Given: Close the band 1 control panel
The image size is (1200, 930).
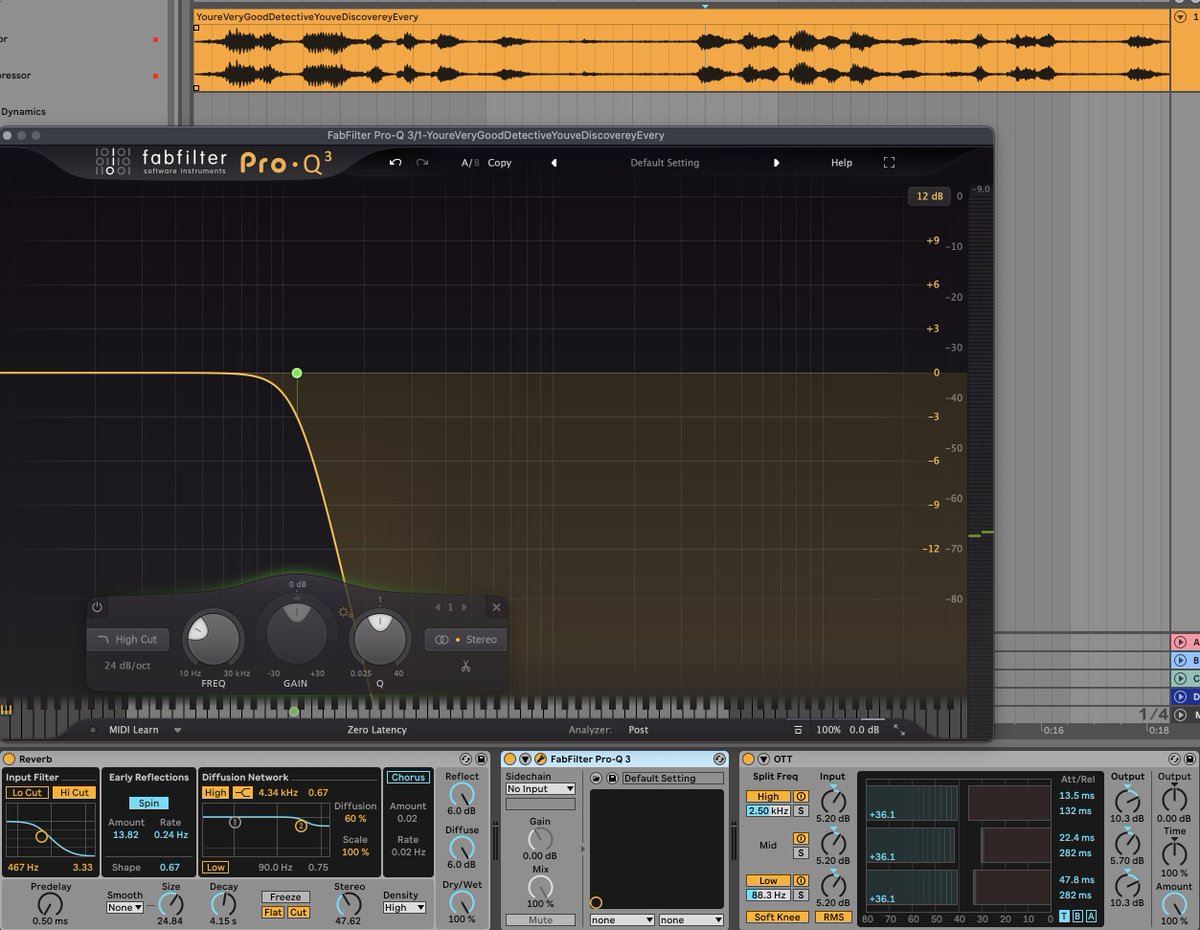Looking at the screenshot, I should pyautogui.click(x=496, y=607).
